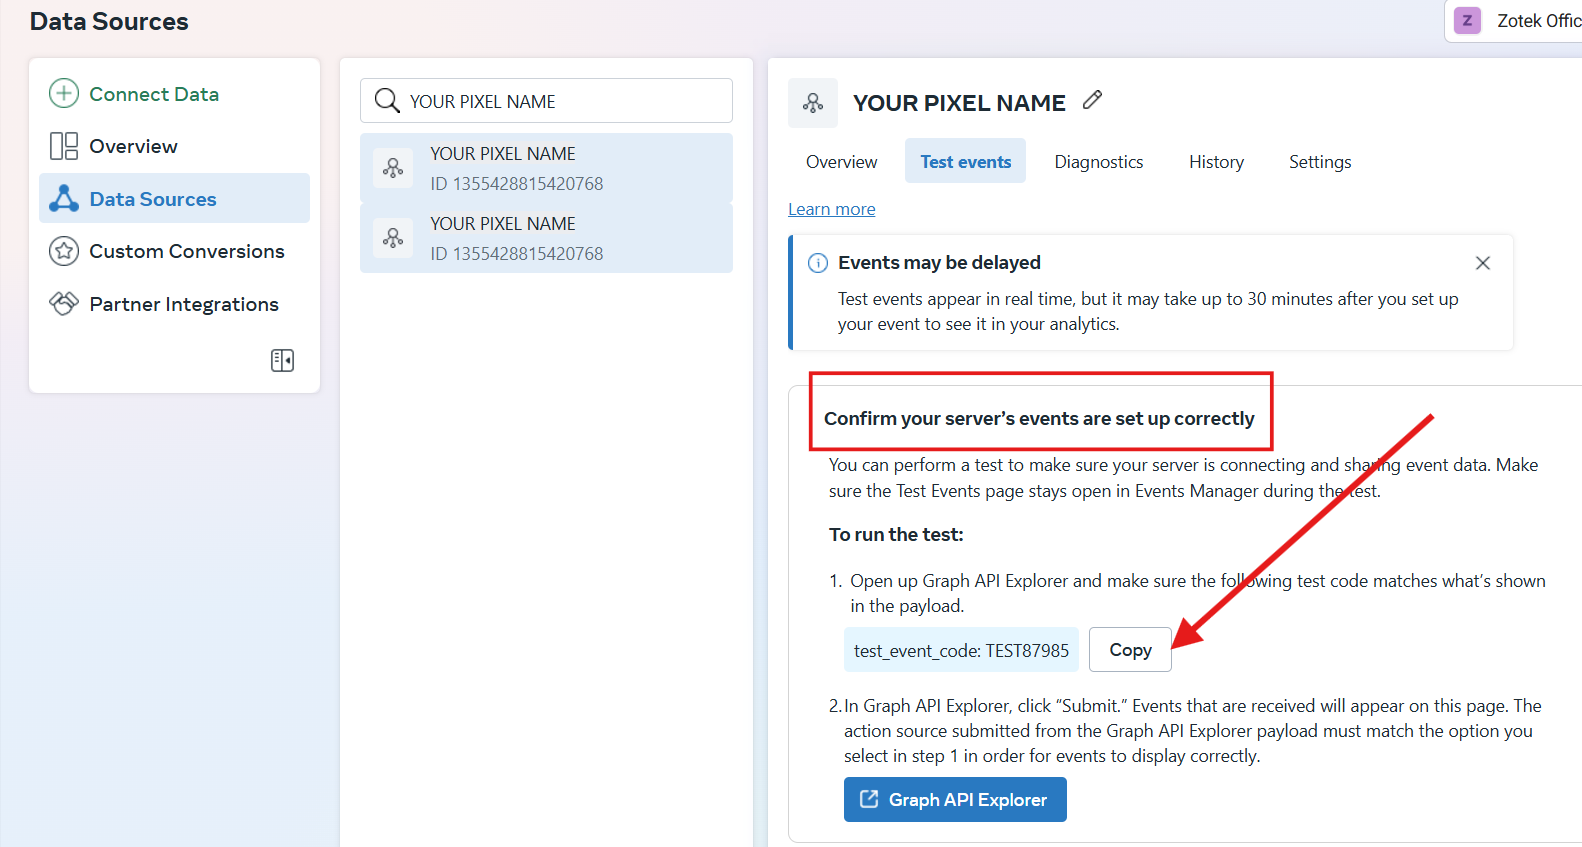
Task: Click the Custom Conversions star icon
Action: (x=64, y=251)
